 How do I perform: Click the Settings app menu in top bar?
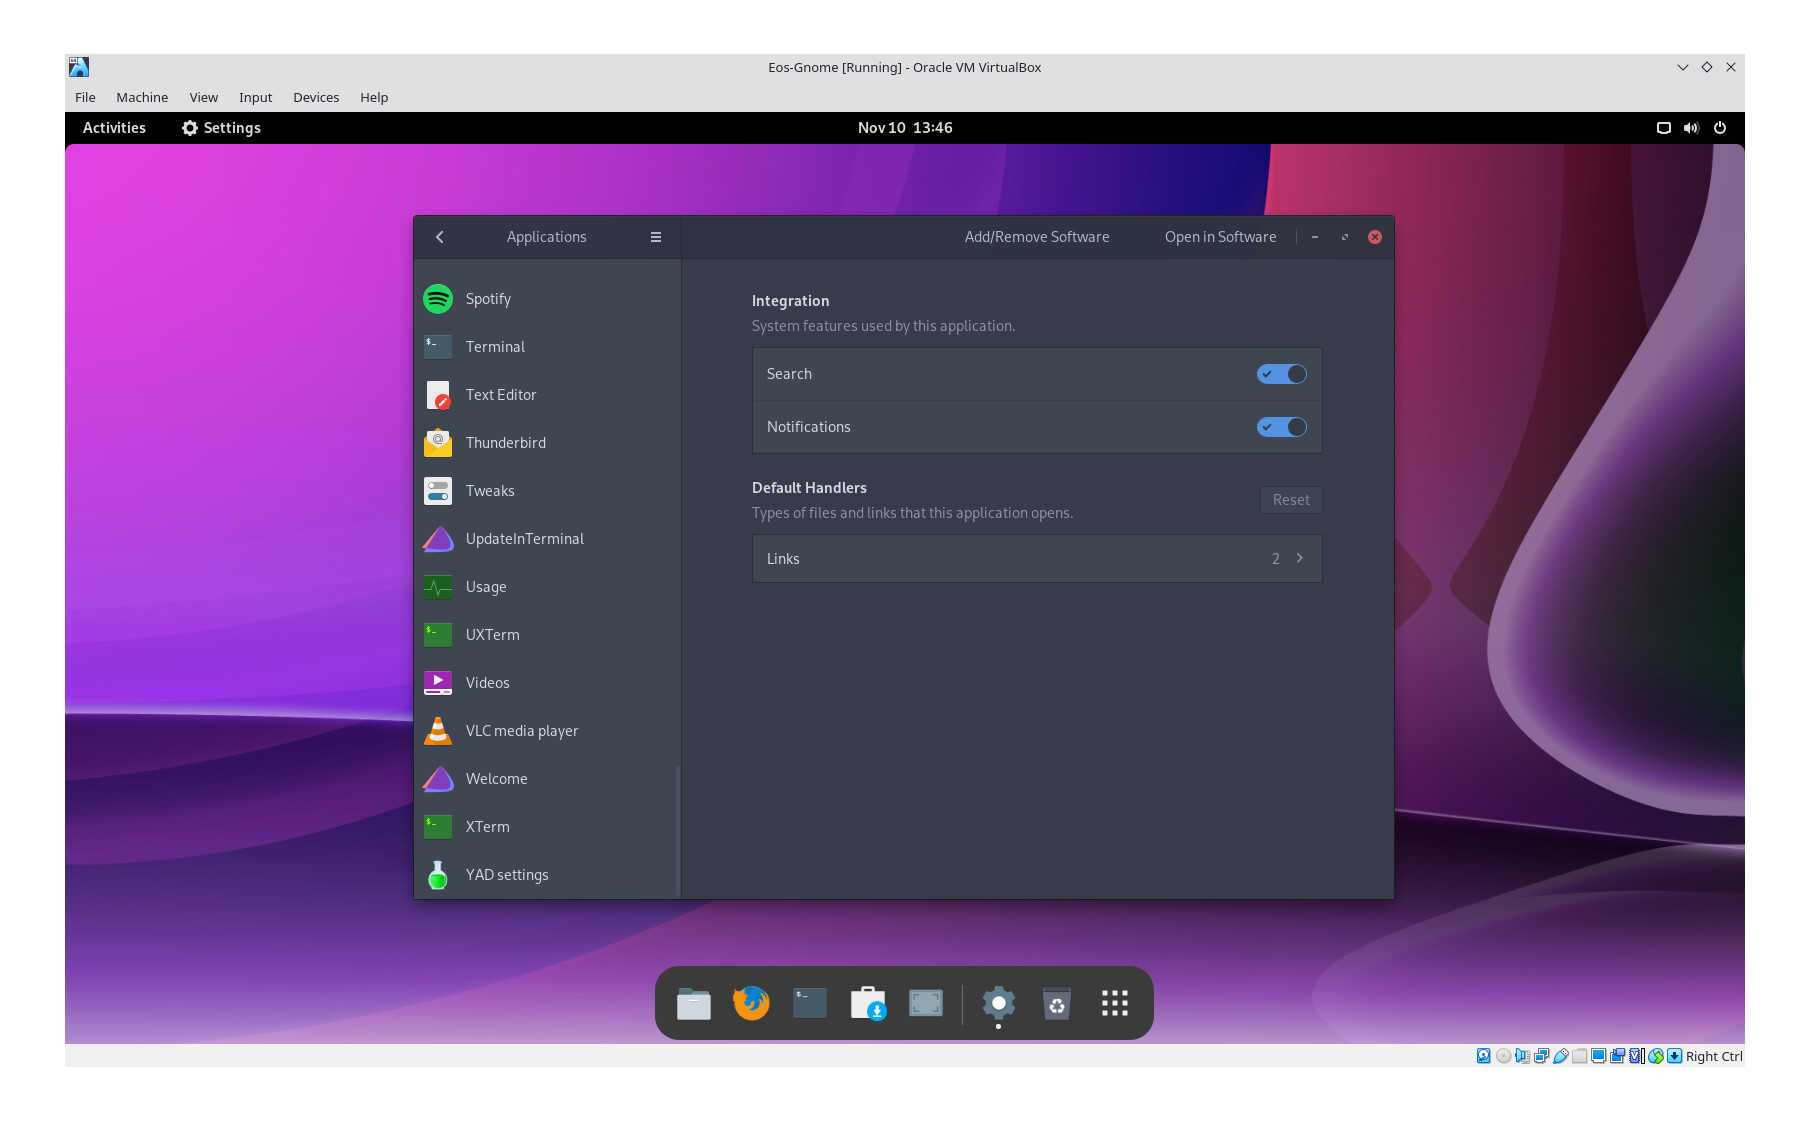[x=221, y=128]
